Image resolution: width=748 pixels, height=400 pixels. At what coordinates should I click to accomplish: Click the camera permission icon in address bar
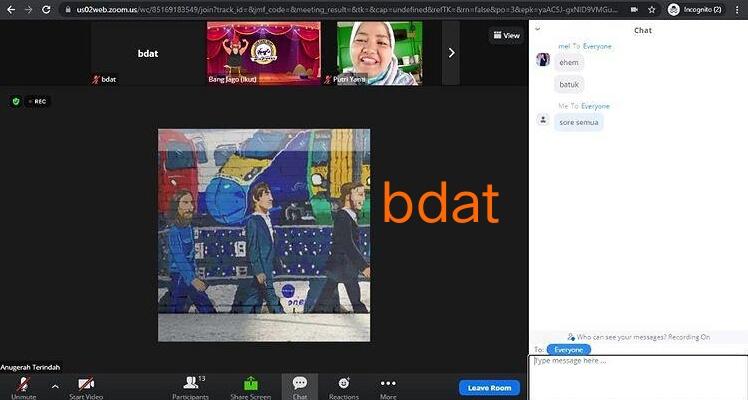tap(634, 10)
